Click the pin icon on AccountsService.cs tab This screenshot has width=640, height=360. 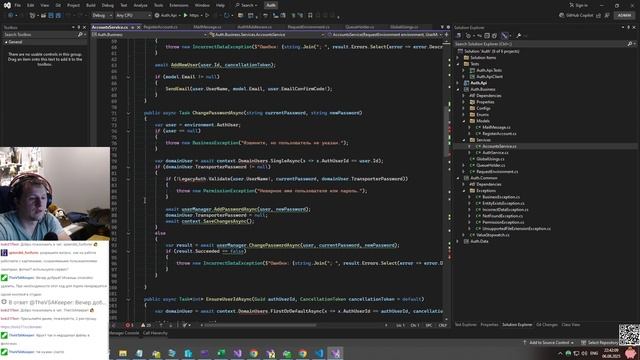tap(133, 27)
